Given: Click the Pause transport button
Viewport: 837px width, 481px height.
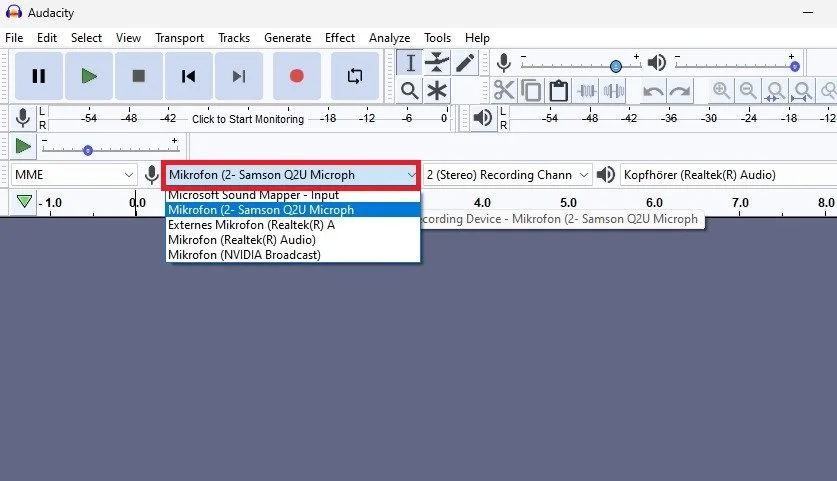Looking at the screenshot, I should (38, 76).
